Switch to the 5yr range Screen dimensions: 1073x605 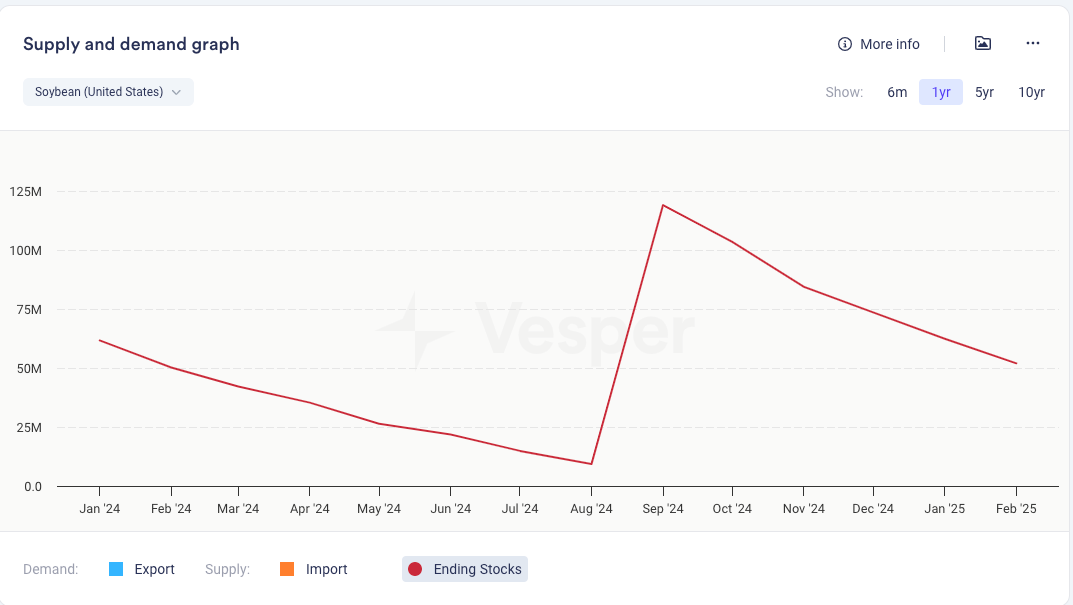click(985, 92)
